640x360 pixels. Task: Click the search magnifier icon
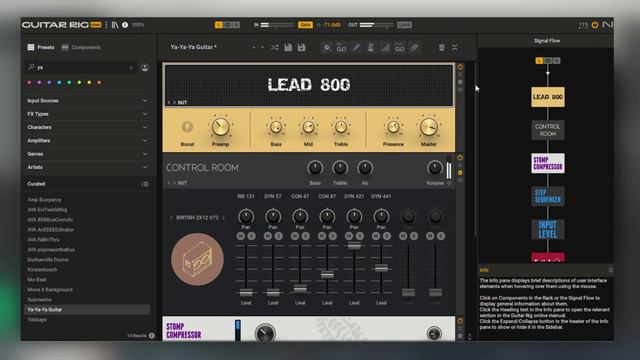(x=31, y=67)
